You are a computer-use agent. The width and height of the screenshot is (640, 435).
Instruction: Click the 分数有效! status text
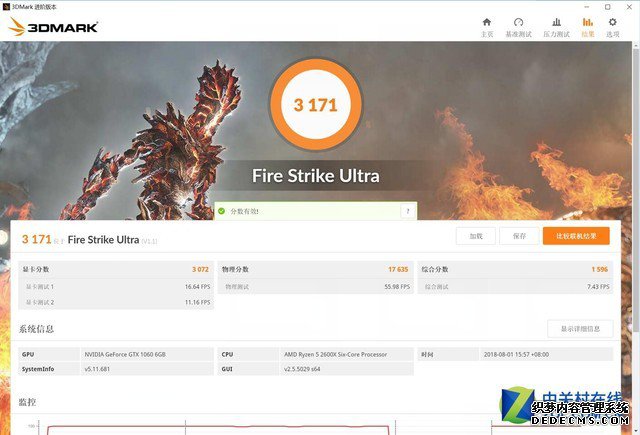(x=244, y=211)
